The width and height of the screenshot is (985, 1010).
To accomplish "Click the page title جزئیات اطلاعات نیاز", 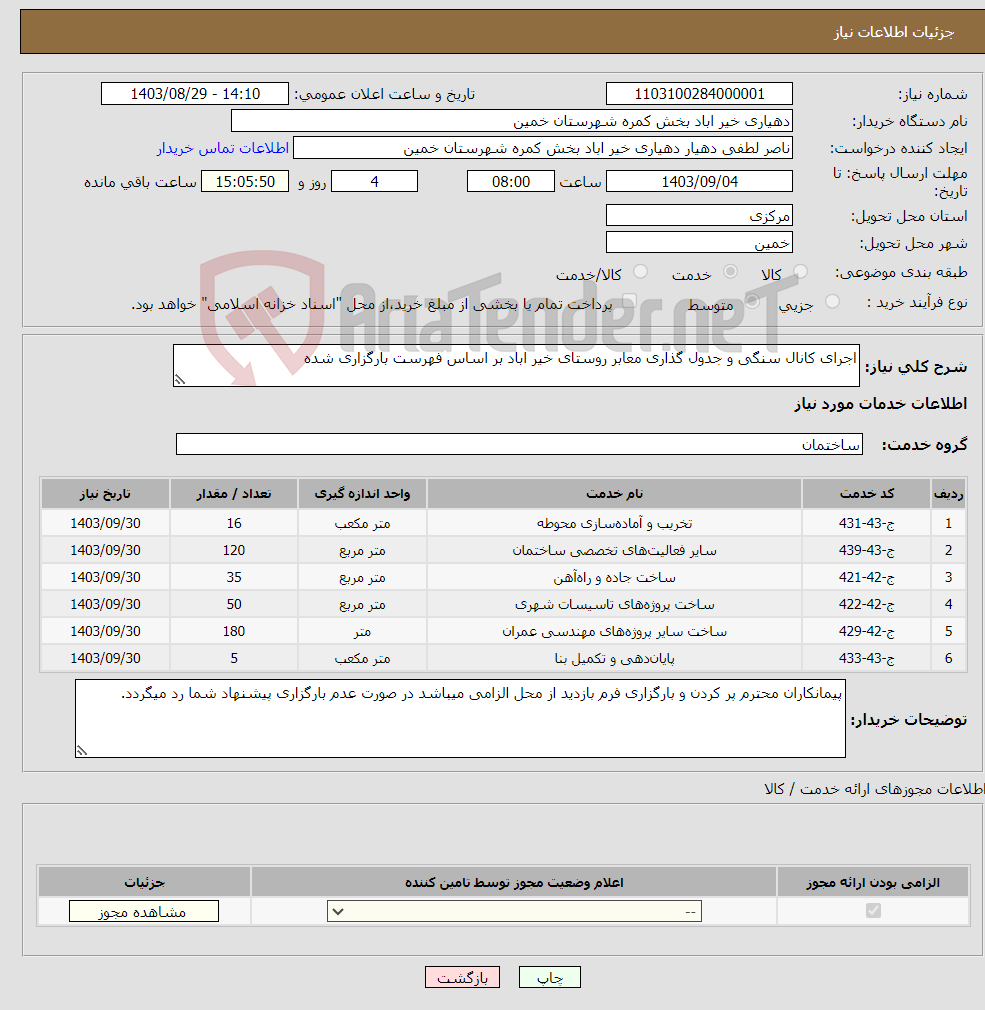I will point(894,32).
